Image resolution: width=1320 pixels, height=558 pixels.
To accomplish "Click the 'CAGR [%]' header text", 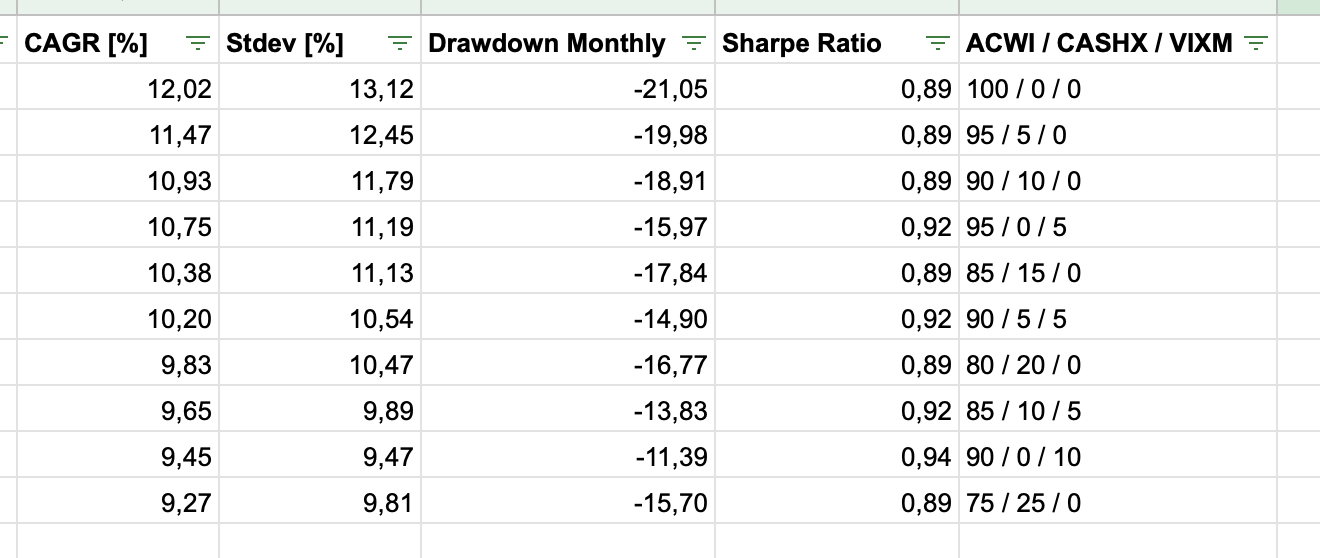I will pyautogui.click(x=86, y=43).
